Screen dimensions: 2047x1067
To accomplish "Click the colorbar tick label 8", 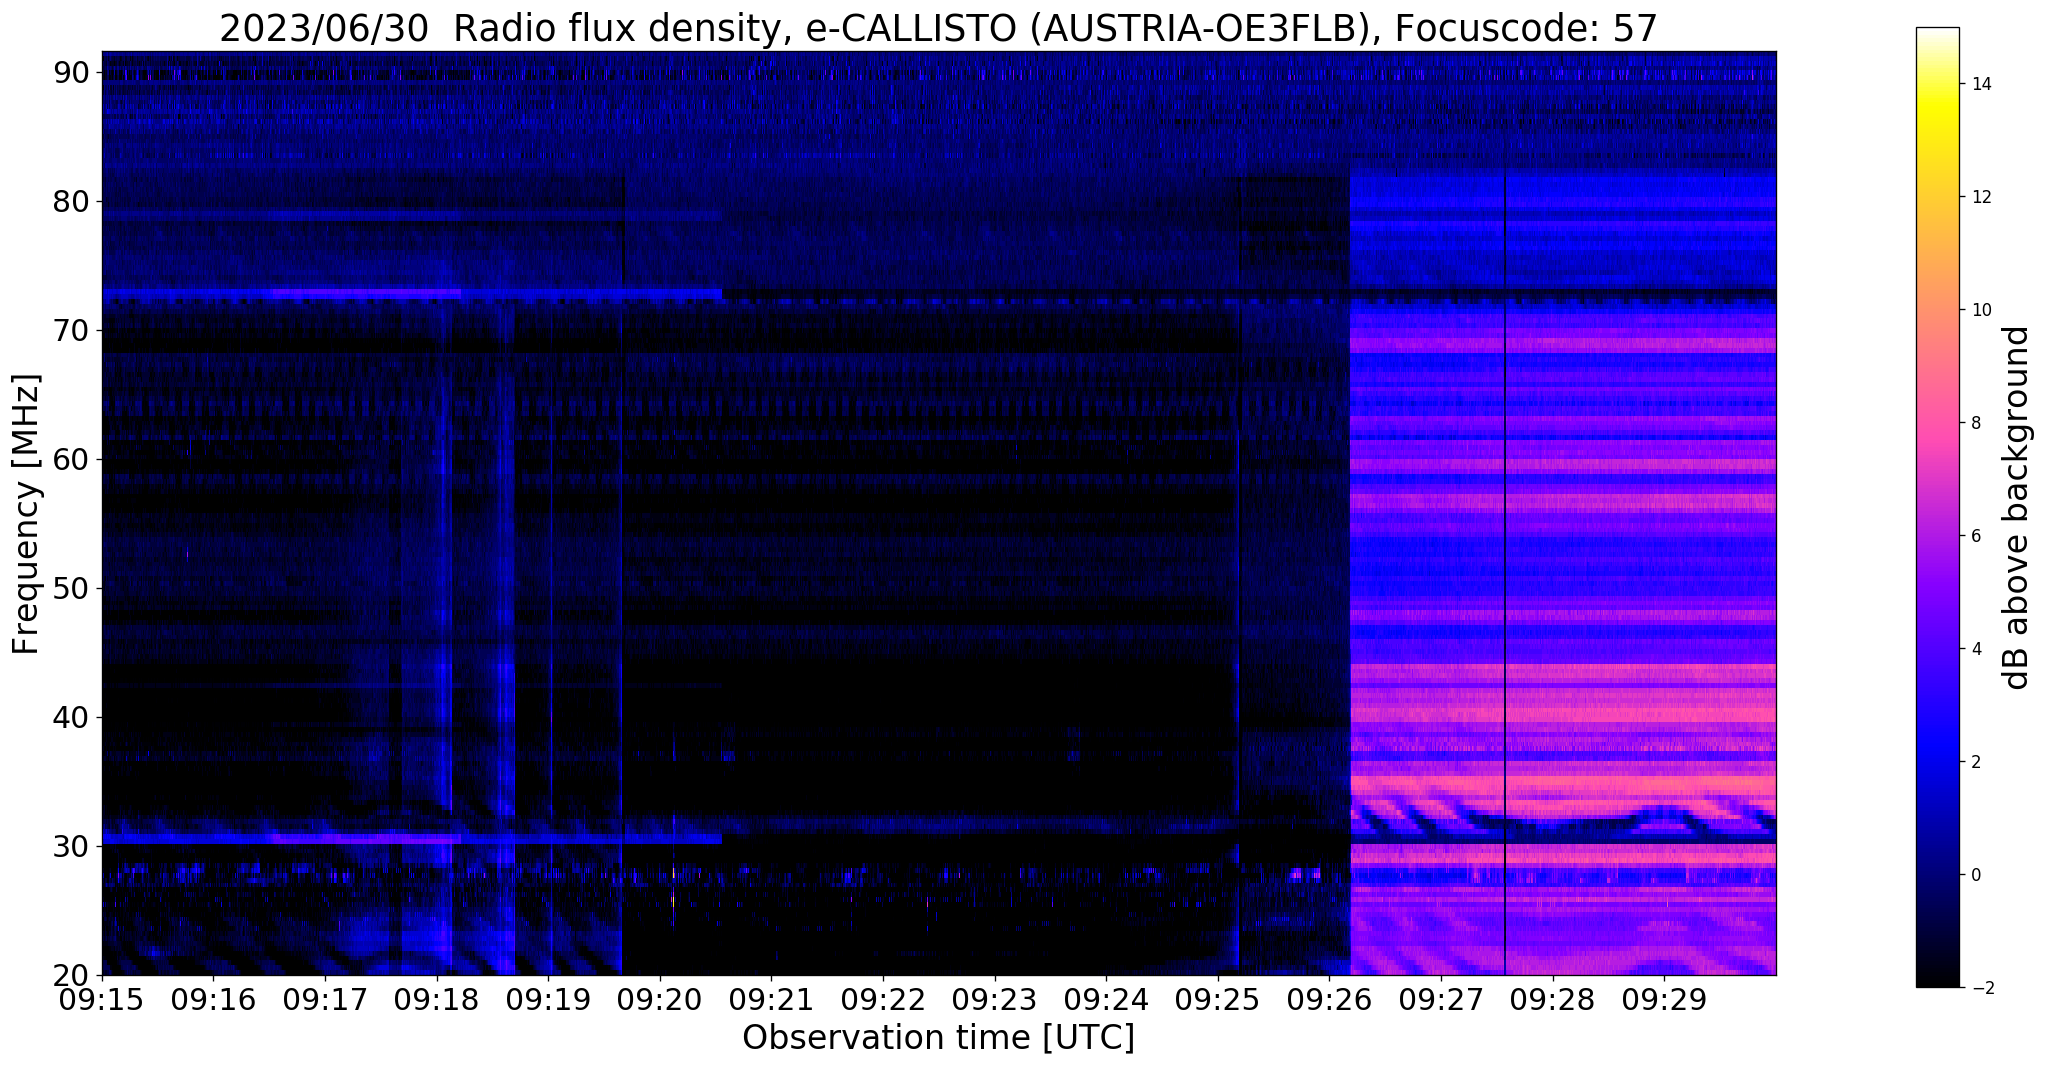I will (1975, 423).
